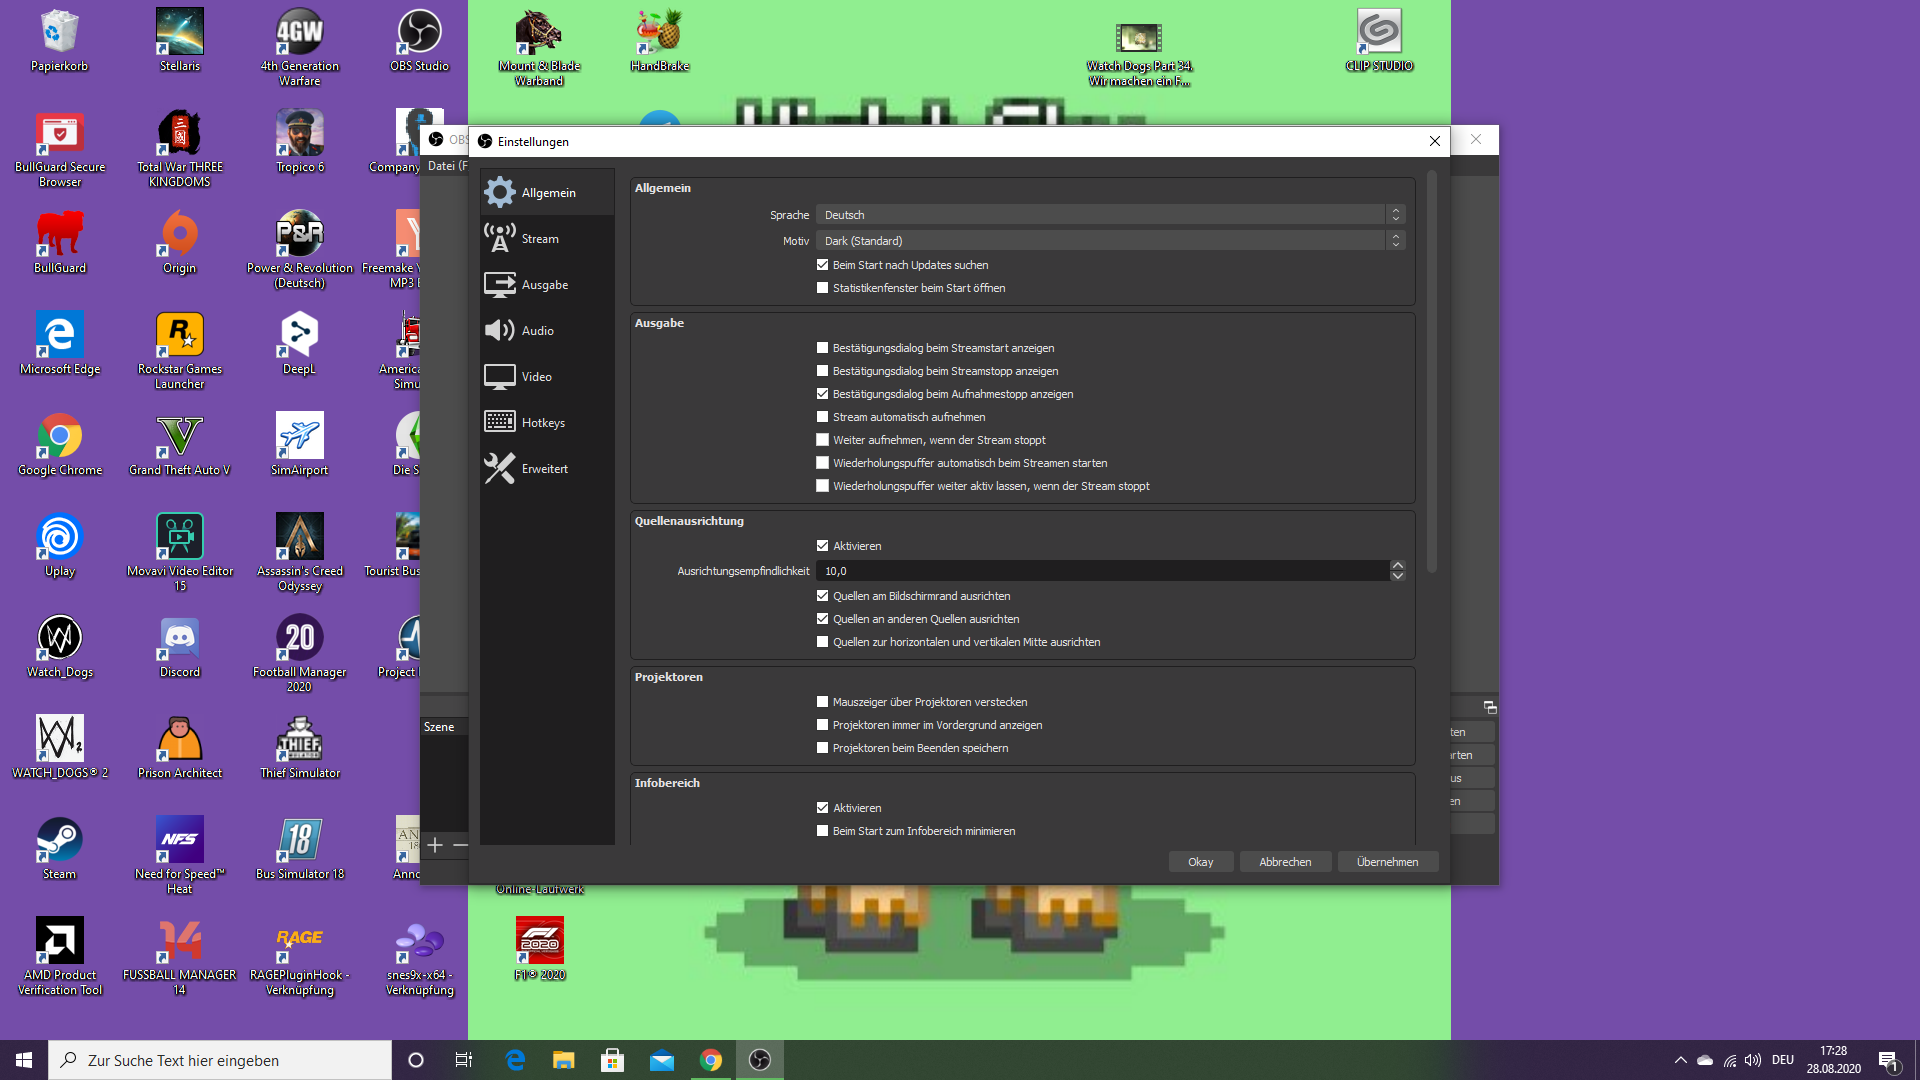Viewport: 1920px width, 1080px height.
Task: Click the Video monitor icon in sidebar
Action: point(499,376)
